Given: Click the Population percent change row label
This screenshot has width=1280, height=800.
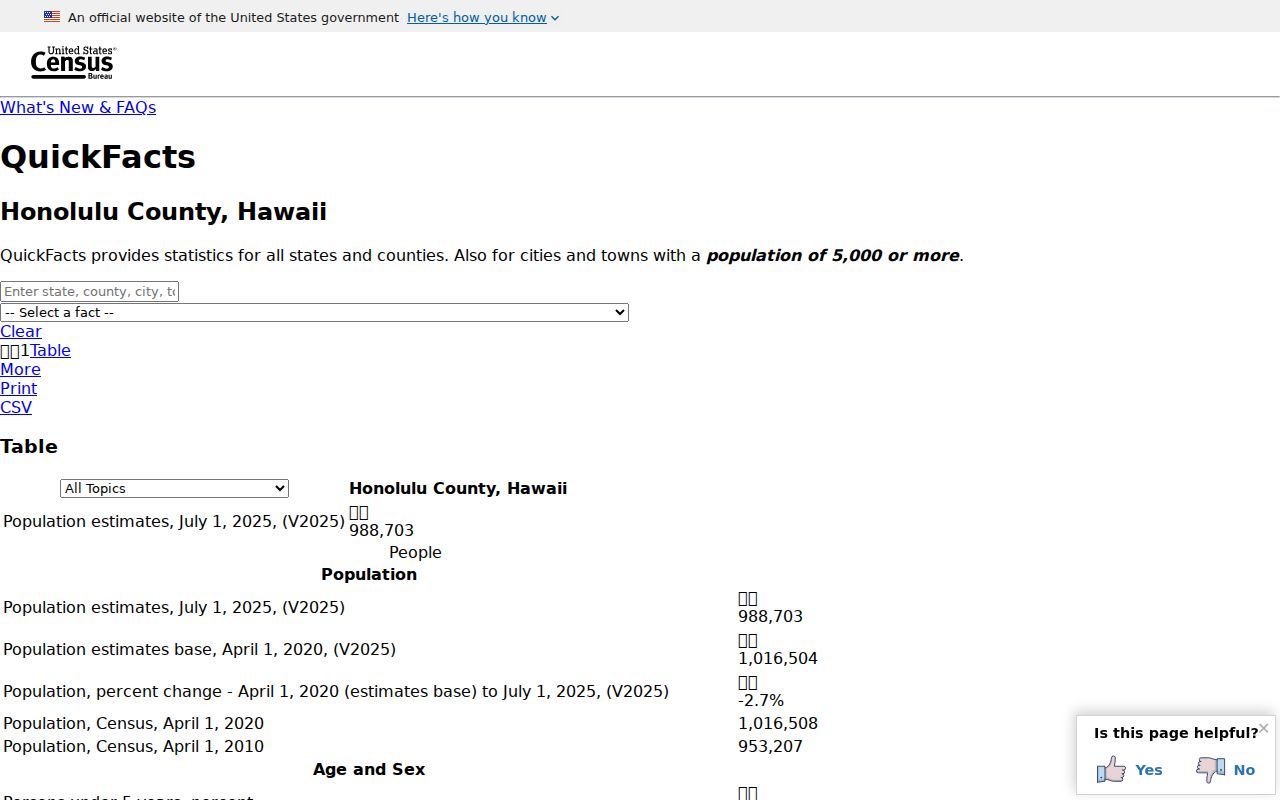Looking at the screenshot, I should click(x=336, y=691).
